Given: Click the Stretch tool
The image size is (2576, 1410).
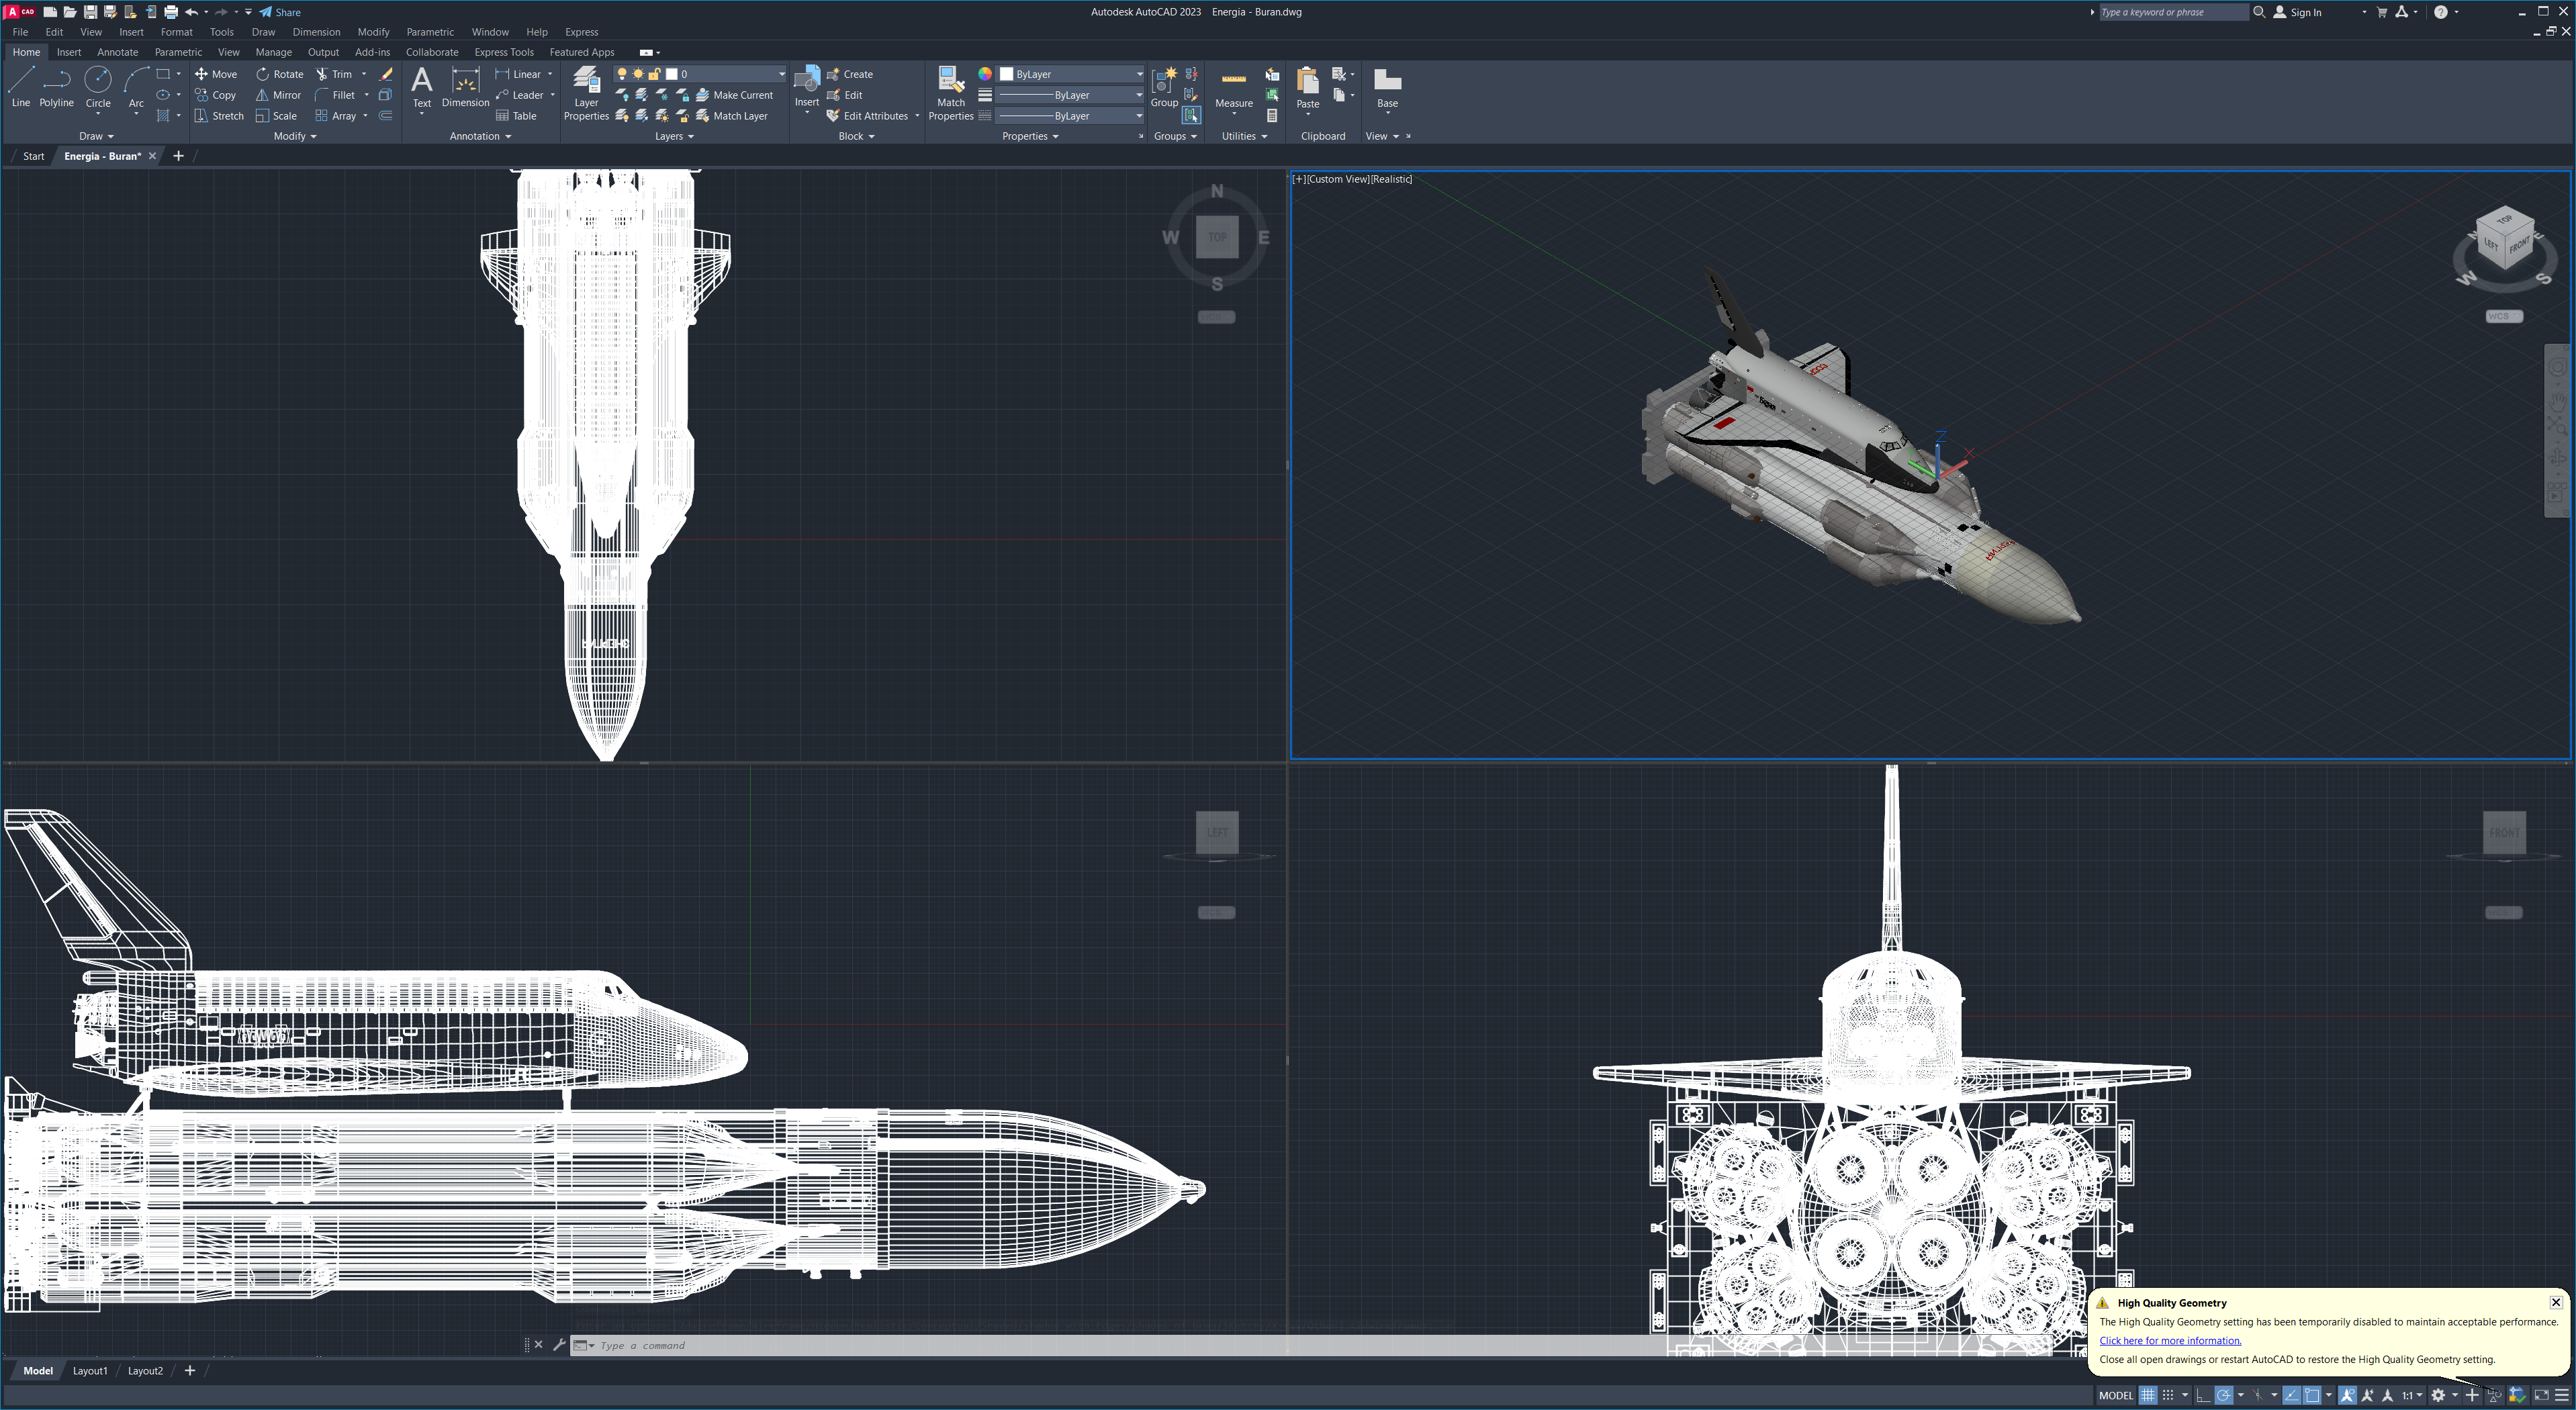Looking at the screenshot, I should pos(219,116).
